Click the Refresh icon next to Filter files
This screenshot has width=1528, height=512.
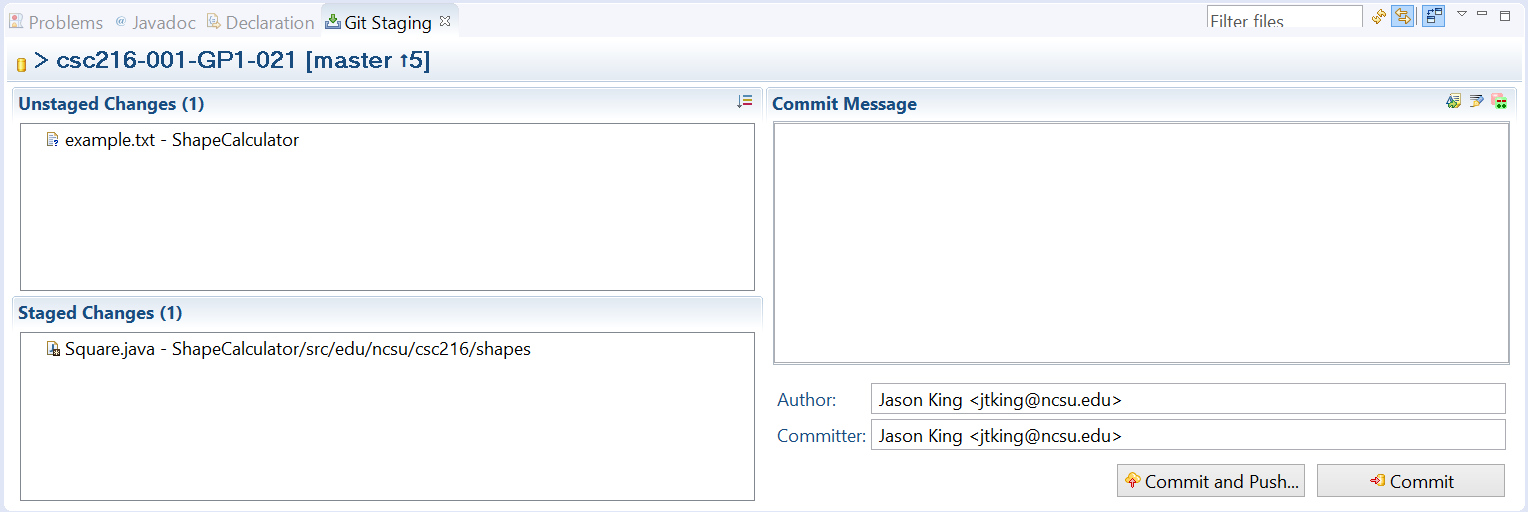point(1379,16)
